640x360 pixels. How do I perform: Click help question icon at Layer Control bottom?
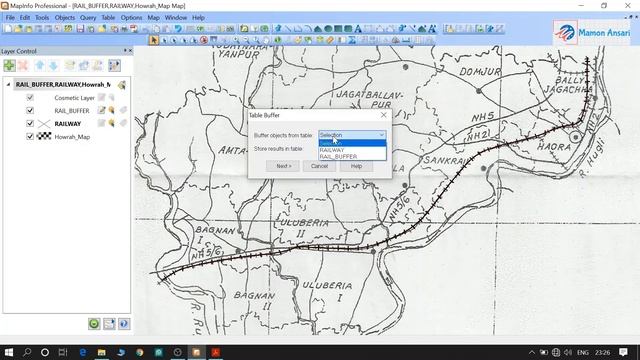(124, 324)
